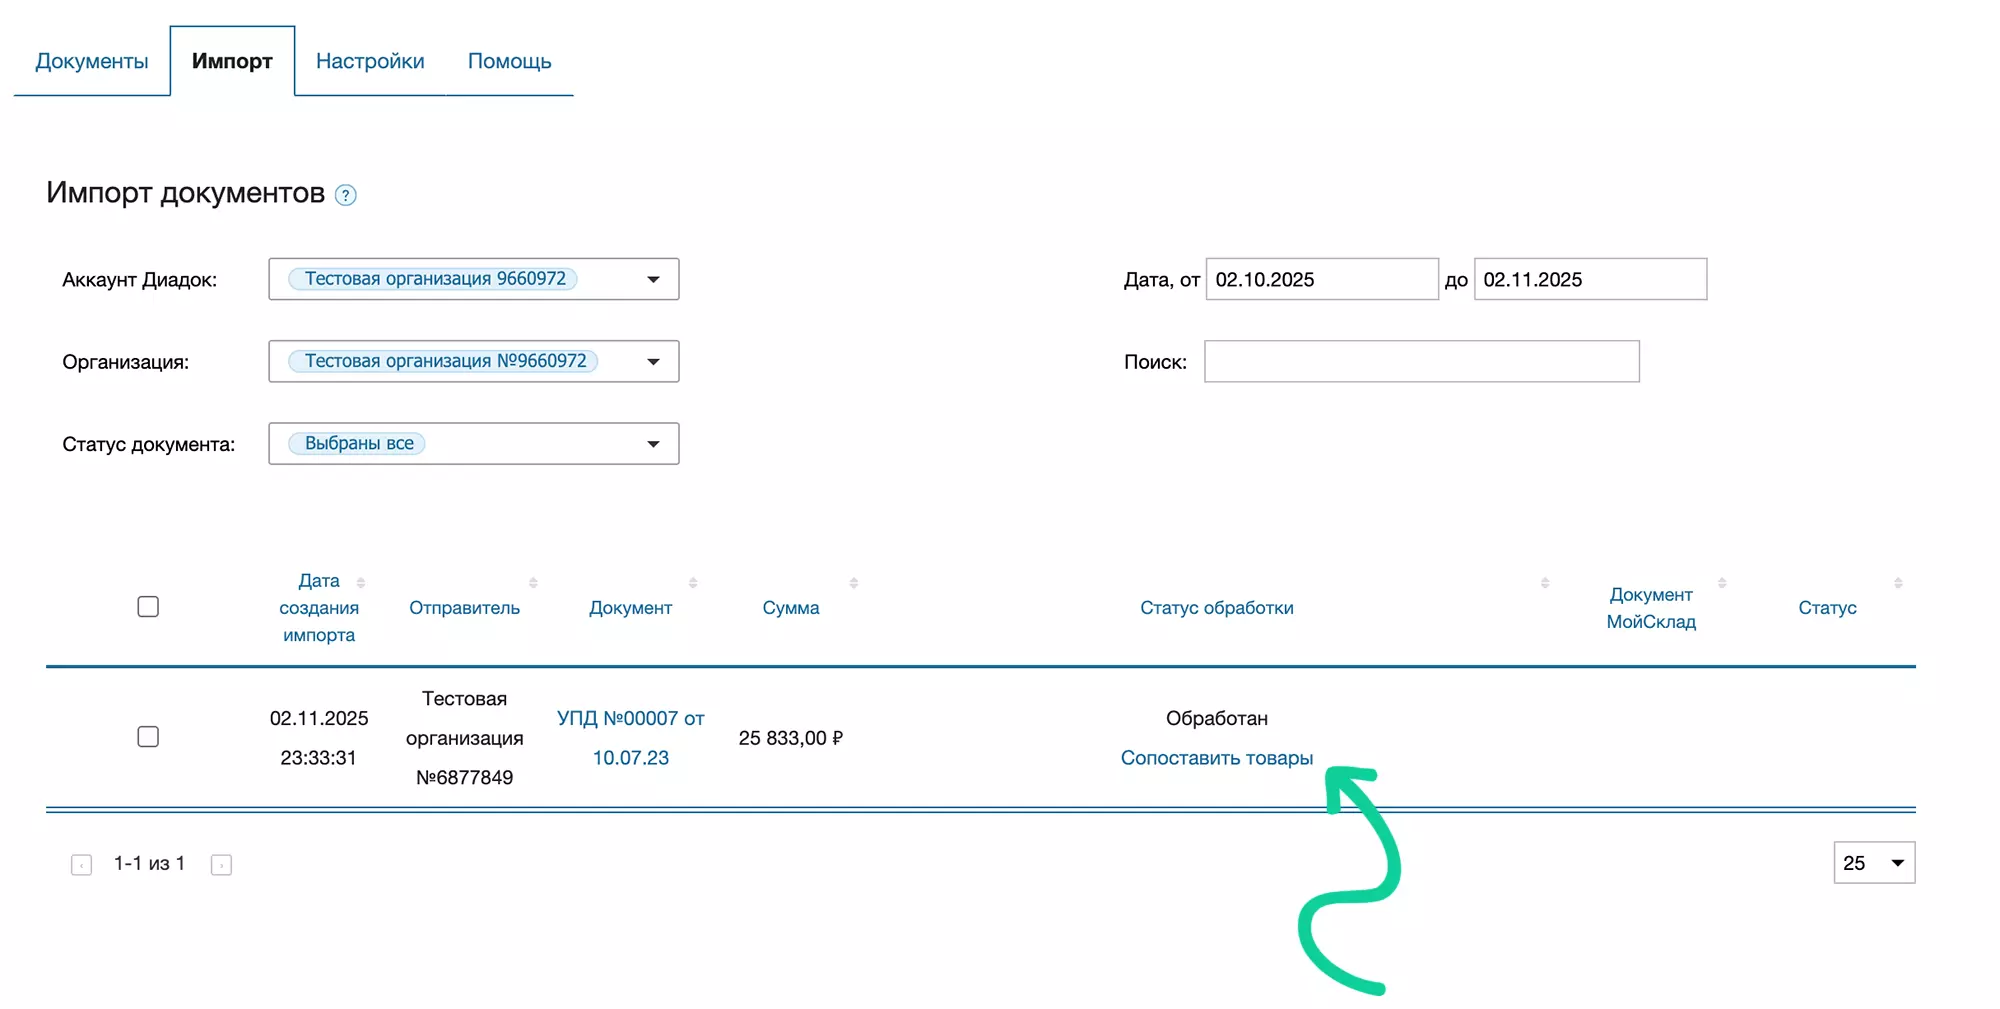The width and height of the screenshot is (2000, 1009).
Task: Click the help icon next to Импорт документов
Action: tap(345, 195)
